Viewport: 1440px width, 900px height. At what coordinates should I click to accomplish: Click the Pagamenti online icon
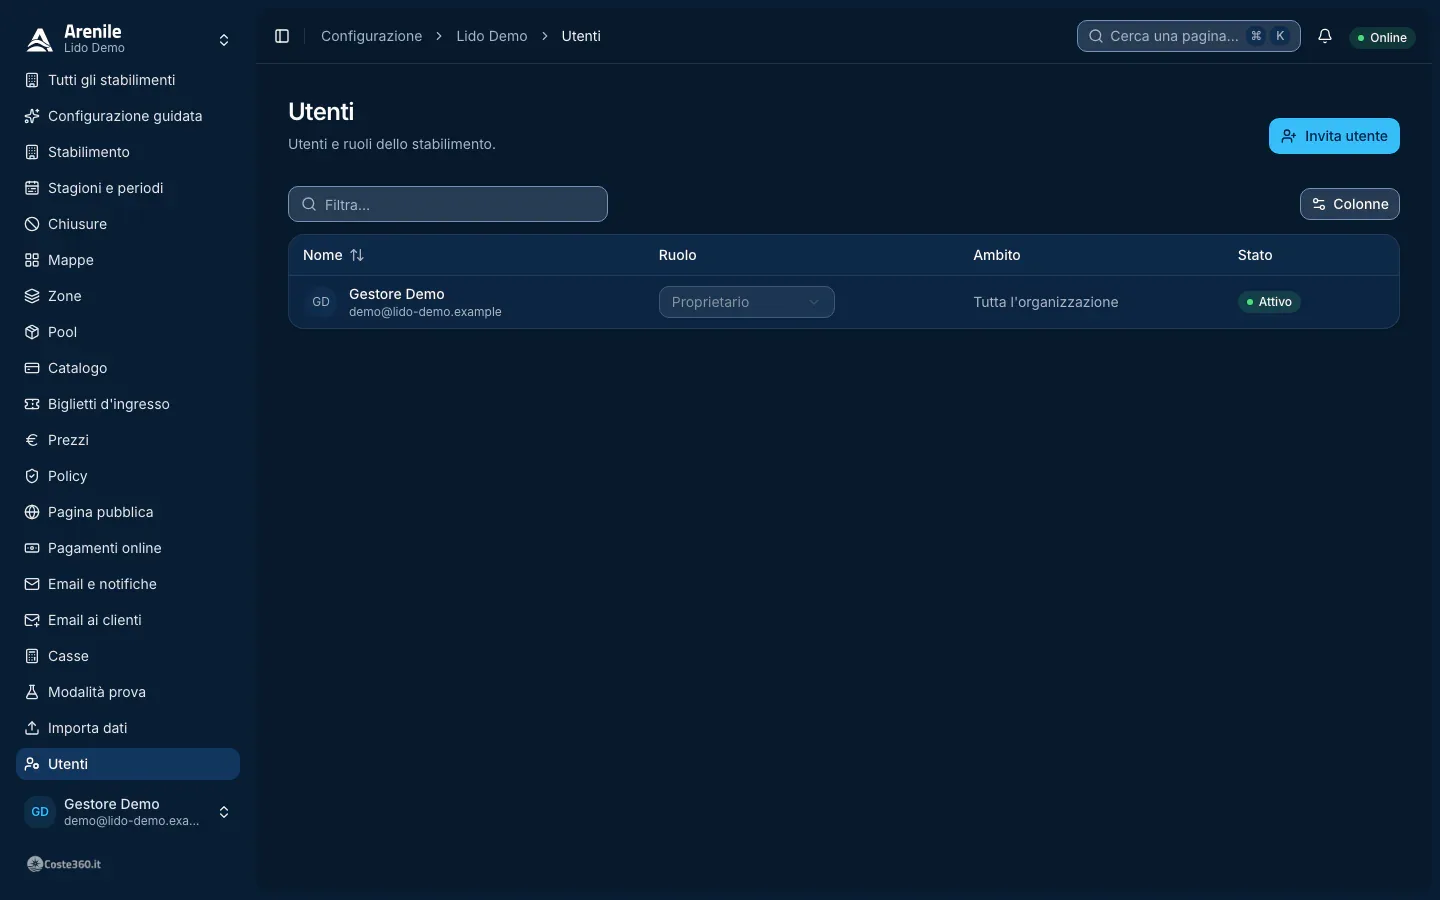[x=32, y=548]
